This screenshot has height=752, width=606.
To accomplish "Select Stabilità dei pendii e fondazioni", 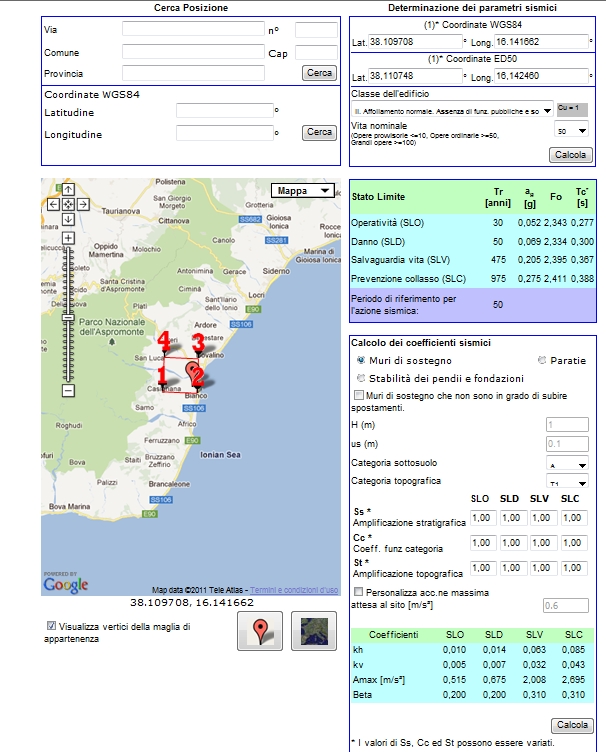I will (361, 378).
